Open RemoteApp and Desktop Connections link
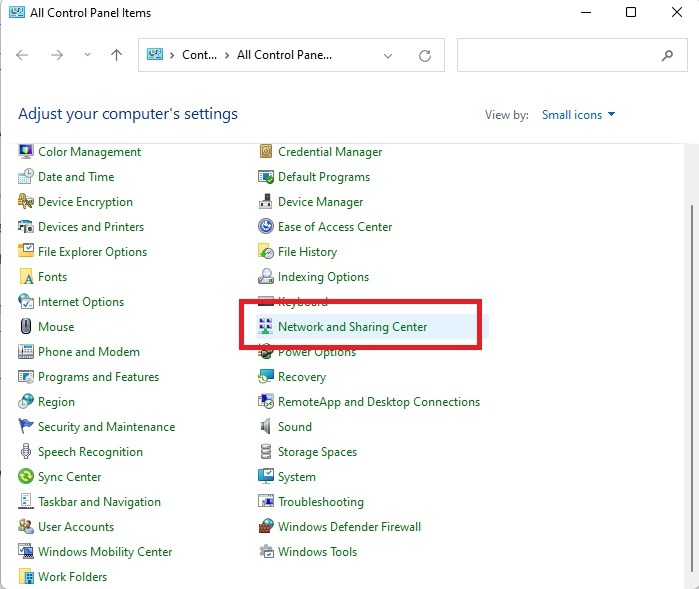 pos(379,401)
